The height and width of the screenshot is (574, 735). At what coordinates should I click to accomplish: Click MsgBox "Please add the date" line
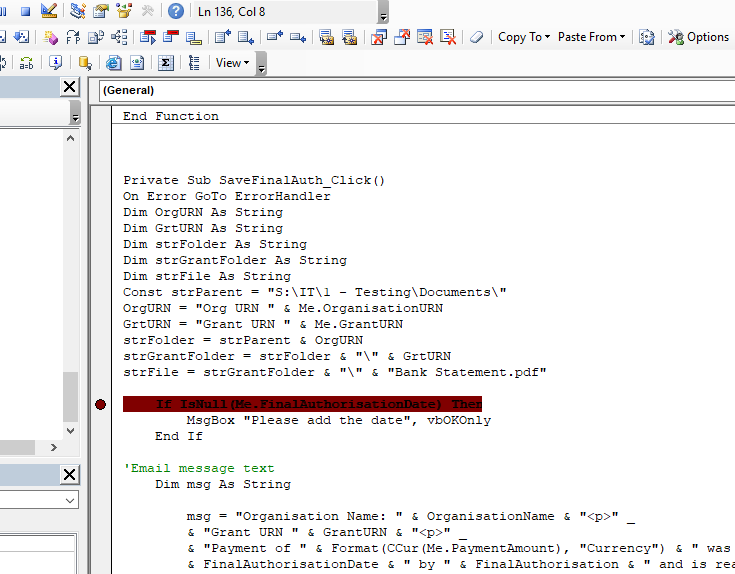(x=338, y=420)
